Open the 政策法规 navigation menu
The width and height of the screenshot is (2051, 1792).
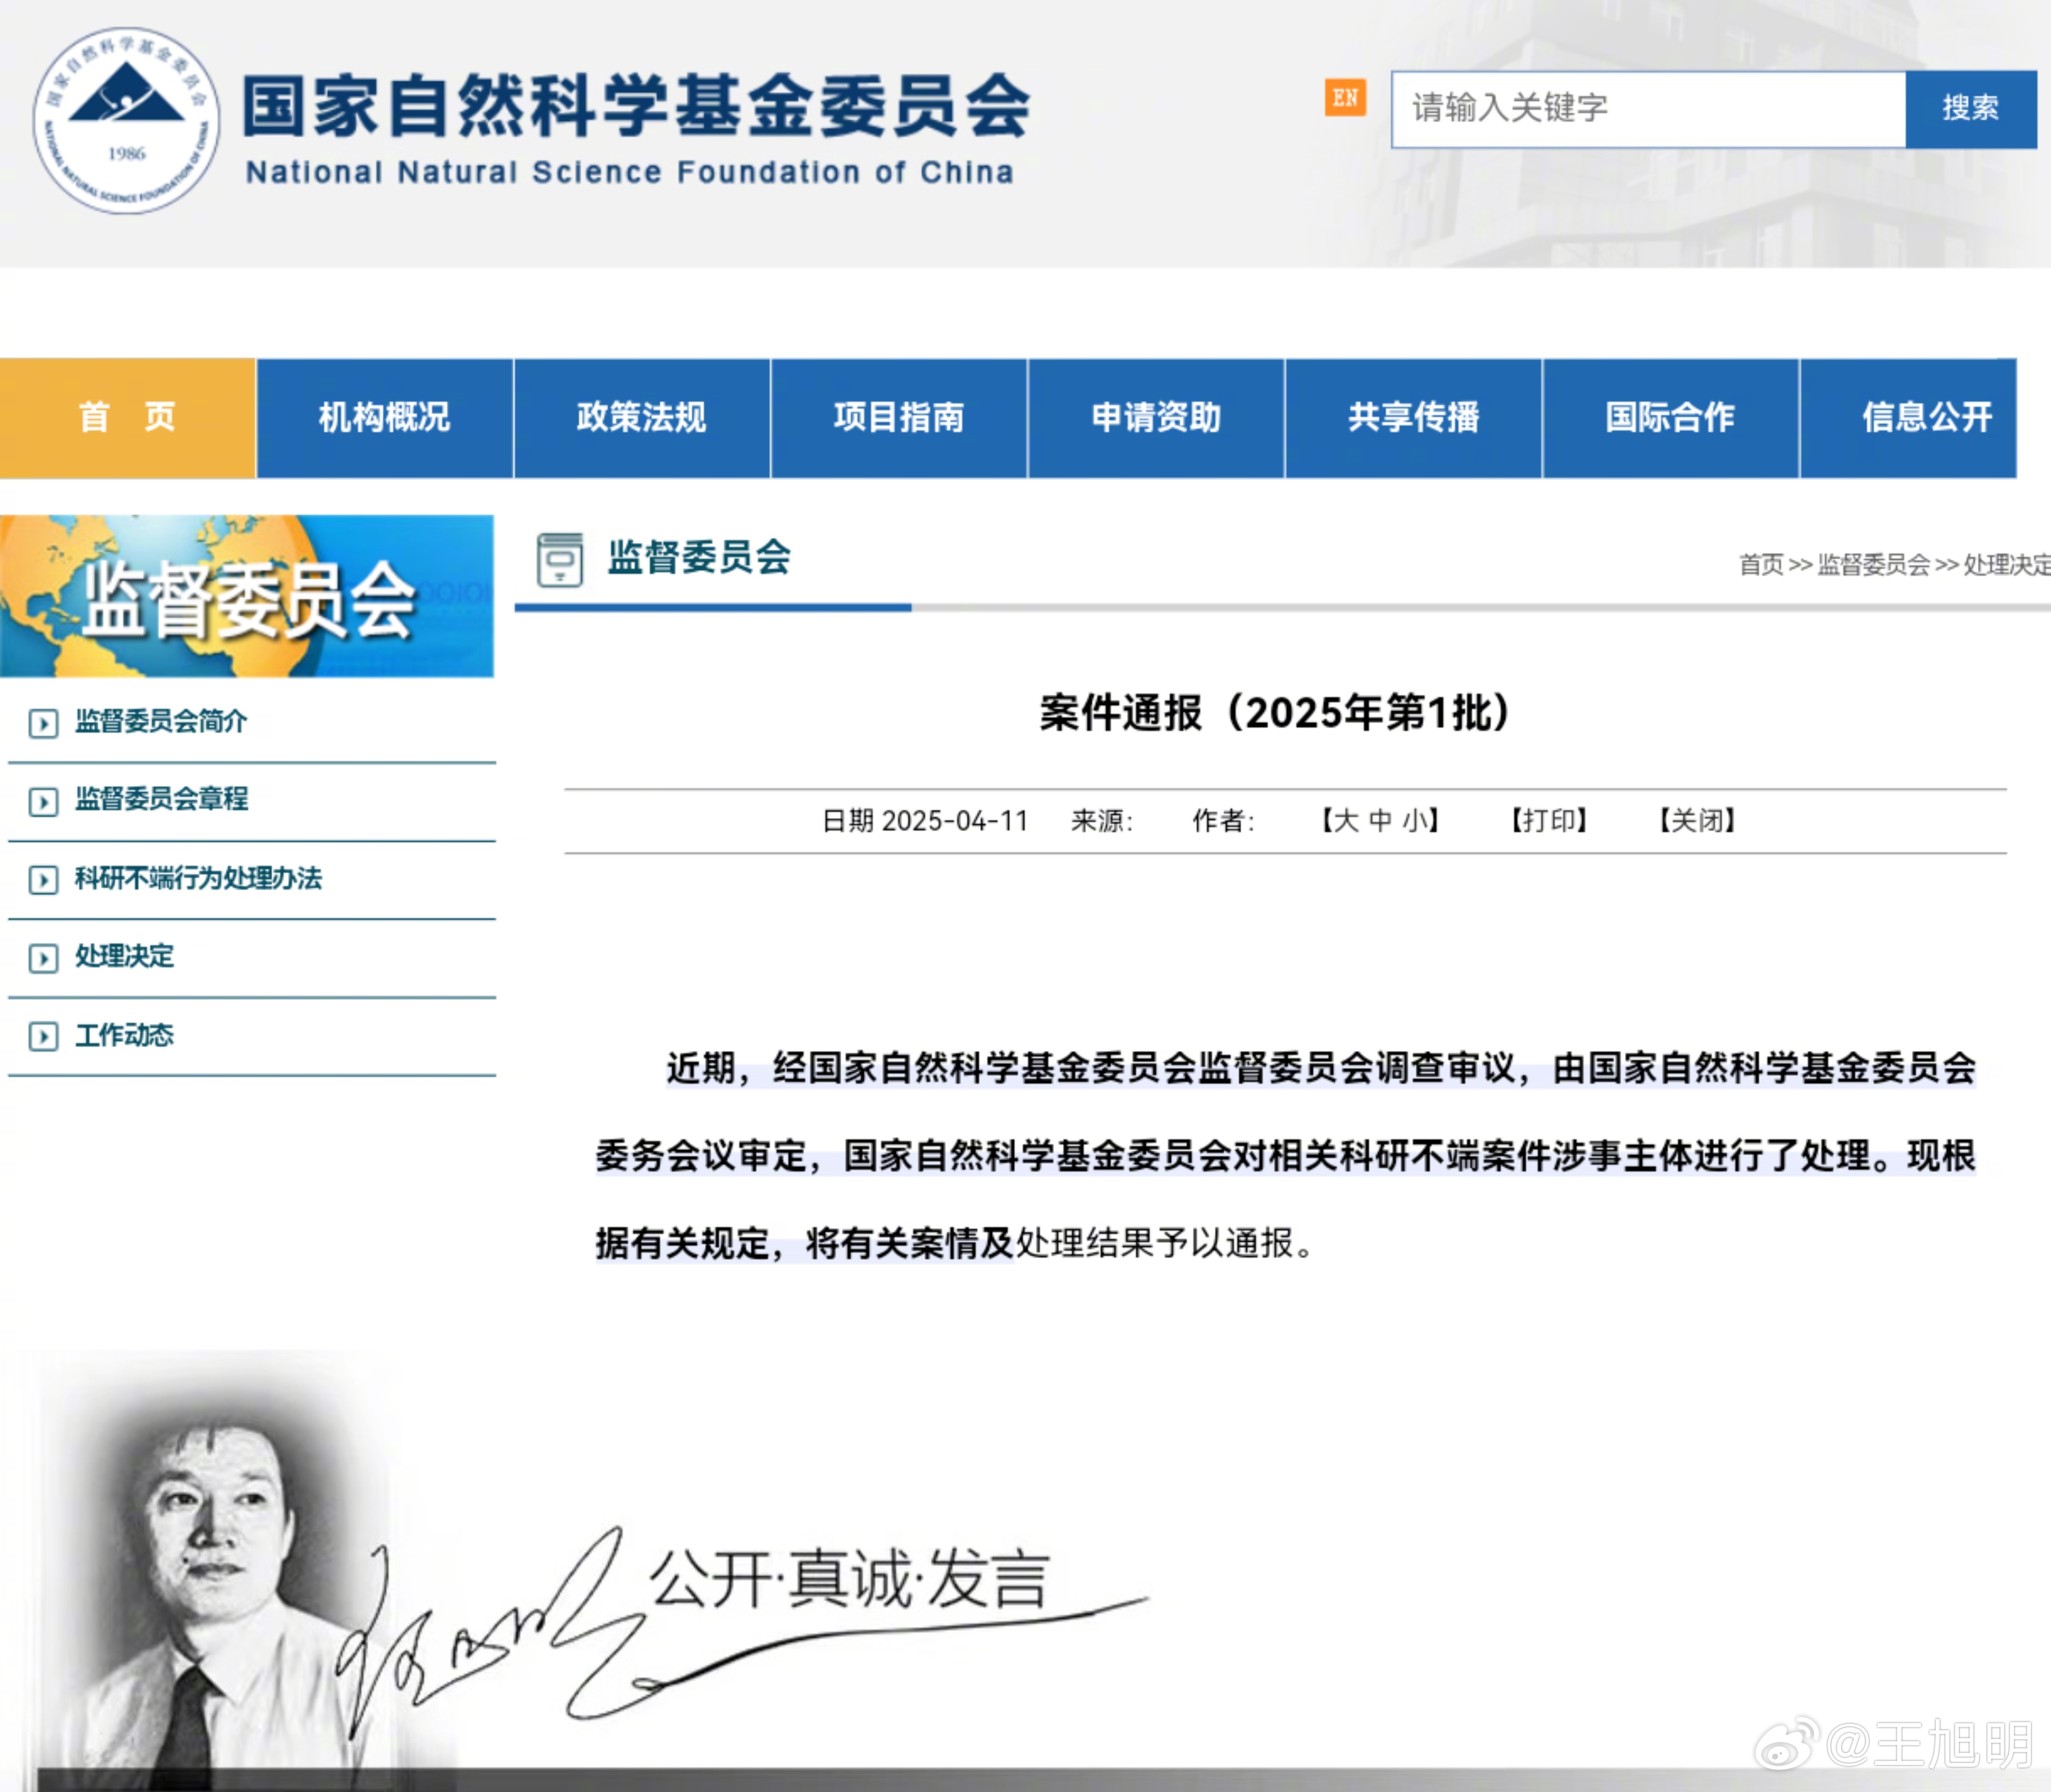coord(641,417)
